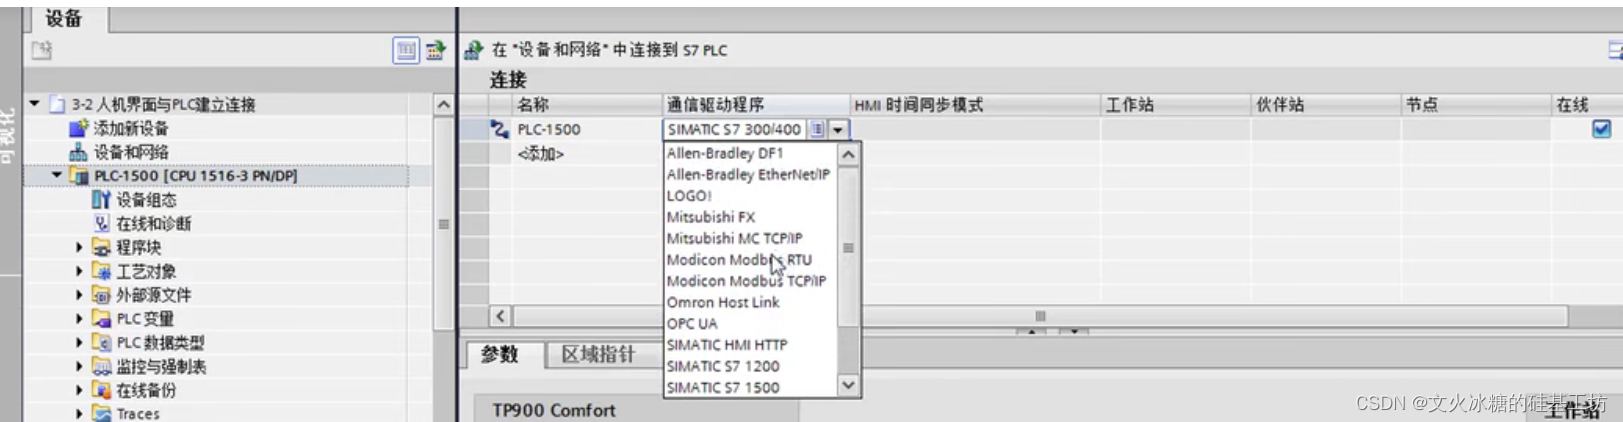
Task: Expand the Traces tree node
Action: click(x=80, y=413)
